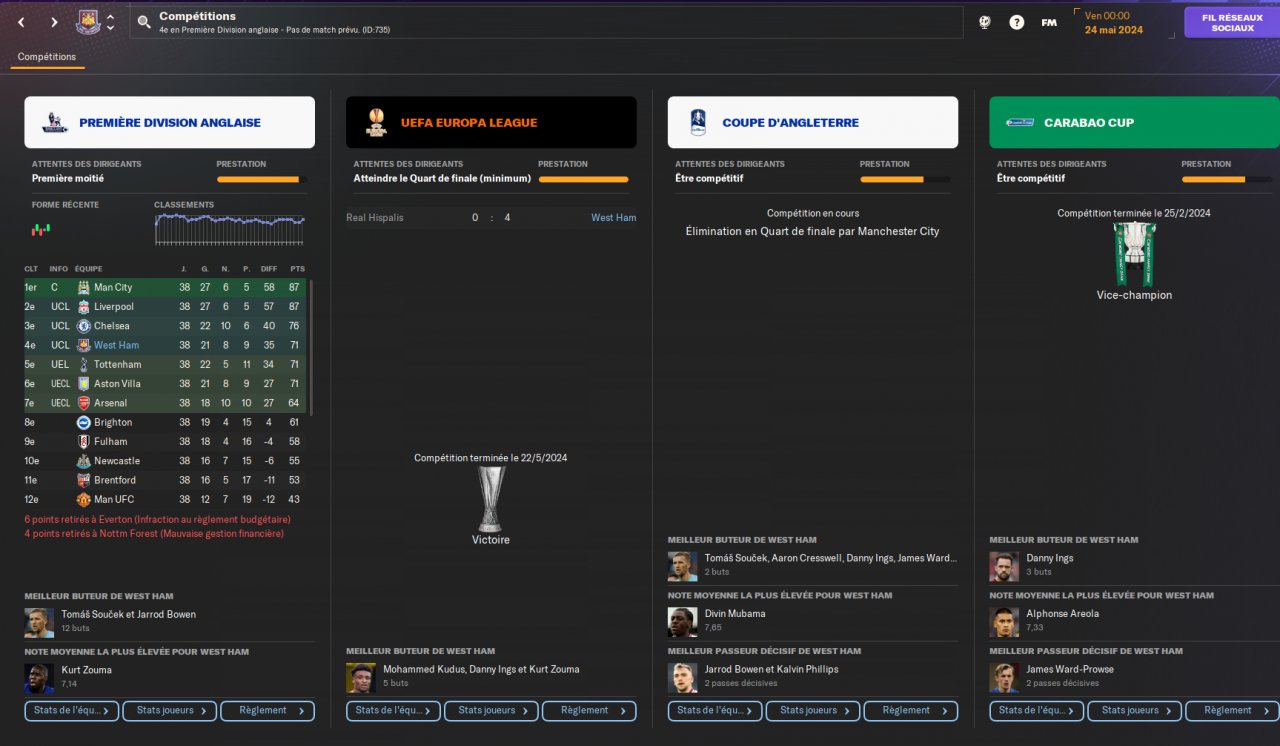This screenshot has width=1280, height=746.
Task: Expand club switcher up/down arrows
Action: tap(110, 22)
